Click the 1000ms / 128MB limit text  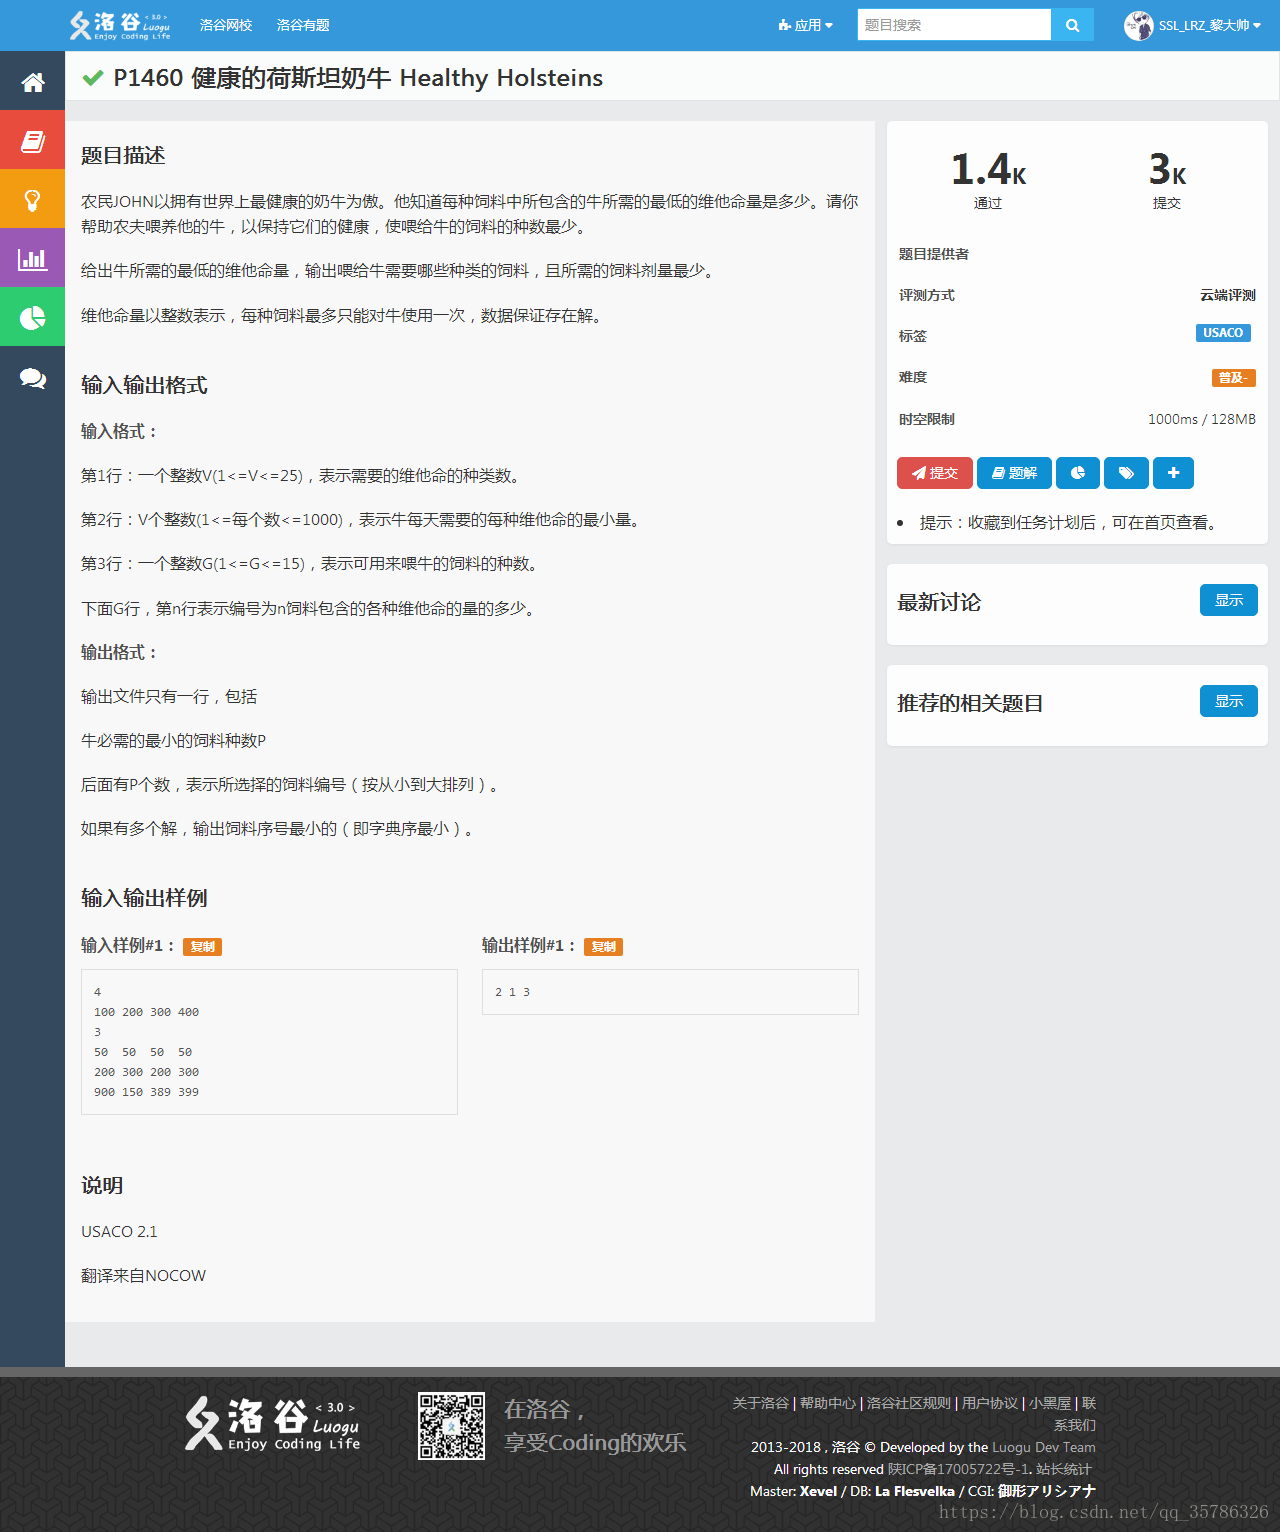tap(1202, 419)
